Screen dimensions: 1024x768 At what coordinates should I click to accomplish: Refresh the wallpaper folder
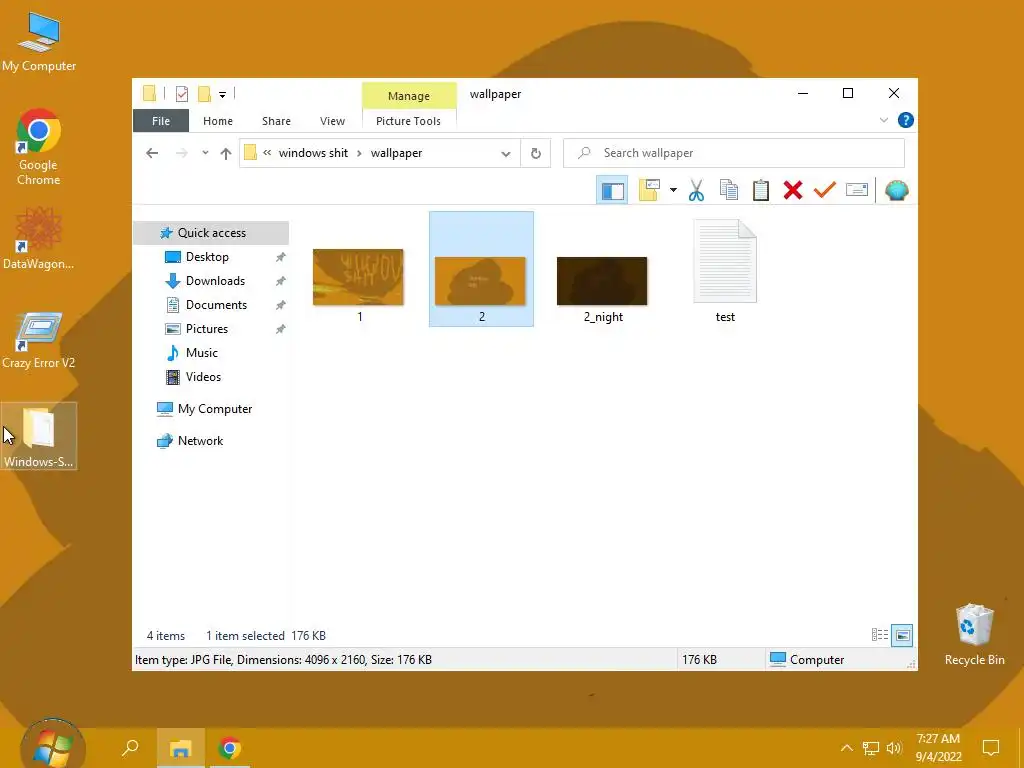tap(536, 153)
